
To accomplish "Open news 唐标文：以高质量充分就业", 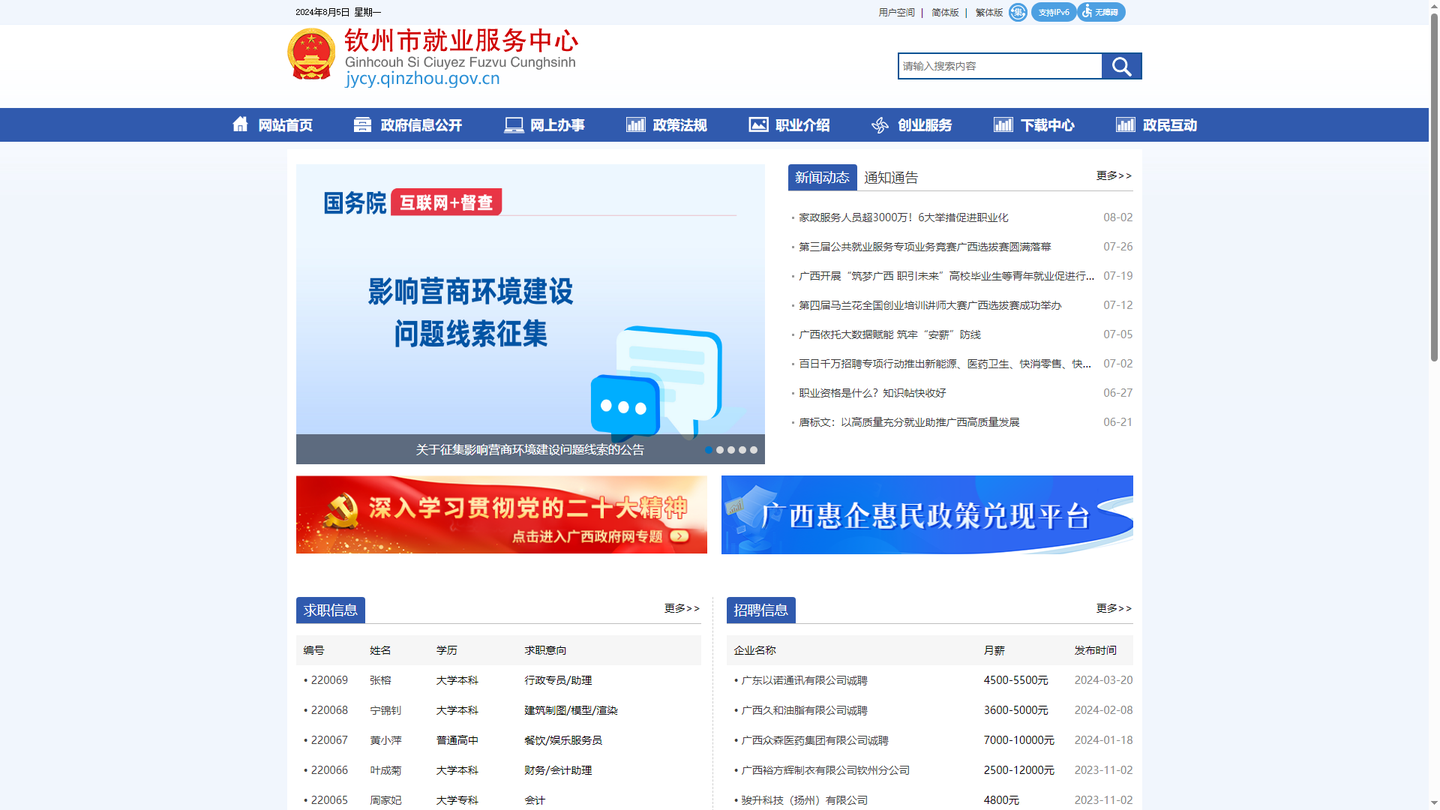I will pyautogui.click(x=909, y=422).
